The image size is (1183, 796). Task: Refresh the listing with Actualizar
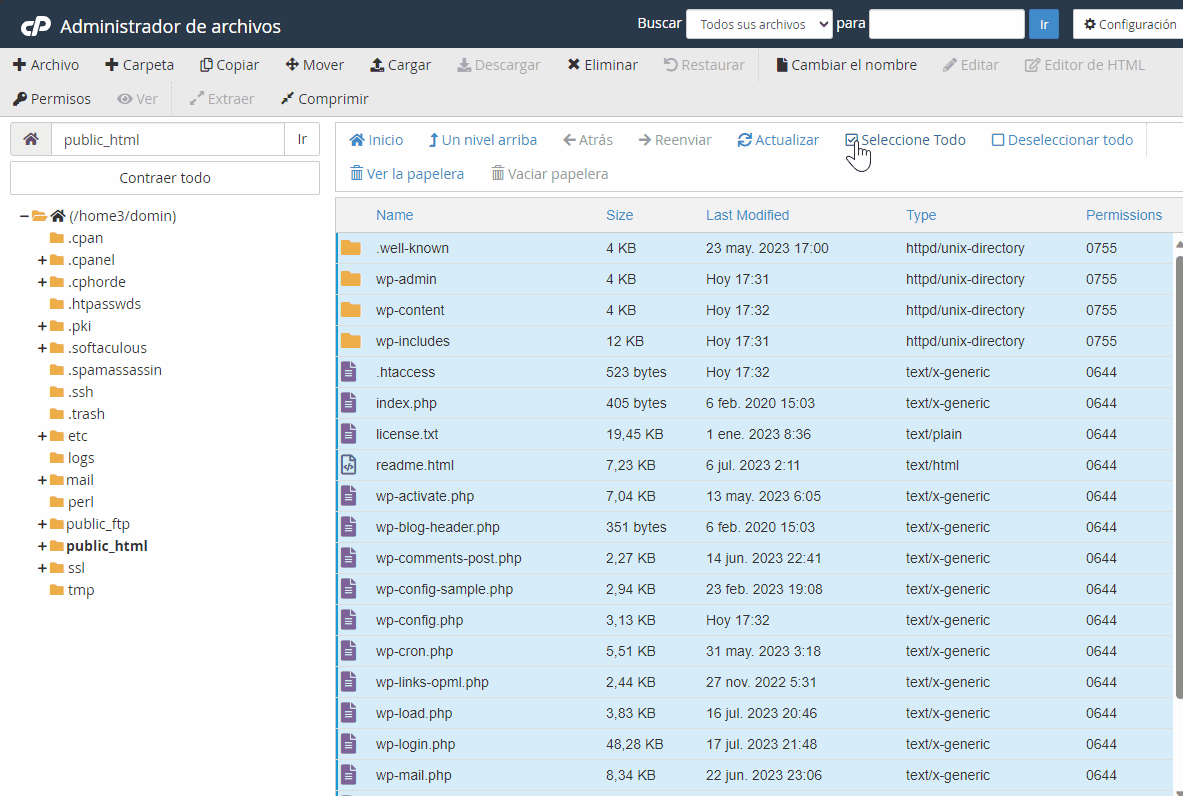click(x=778, y=140)
